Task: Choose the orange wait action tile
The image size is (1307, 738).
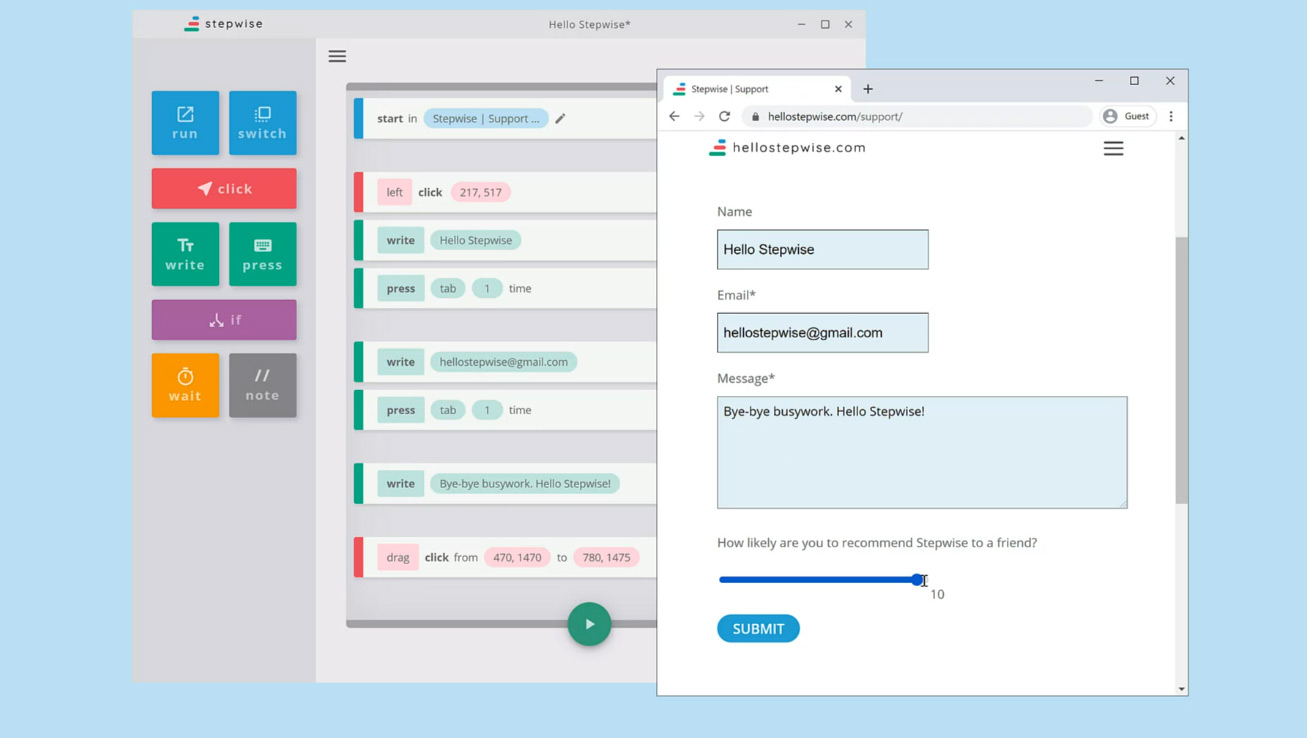Action: click(x=185, y=385)
